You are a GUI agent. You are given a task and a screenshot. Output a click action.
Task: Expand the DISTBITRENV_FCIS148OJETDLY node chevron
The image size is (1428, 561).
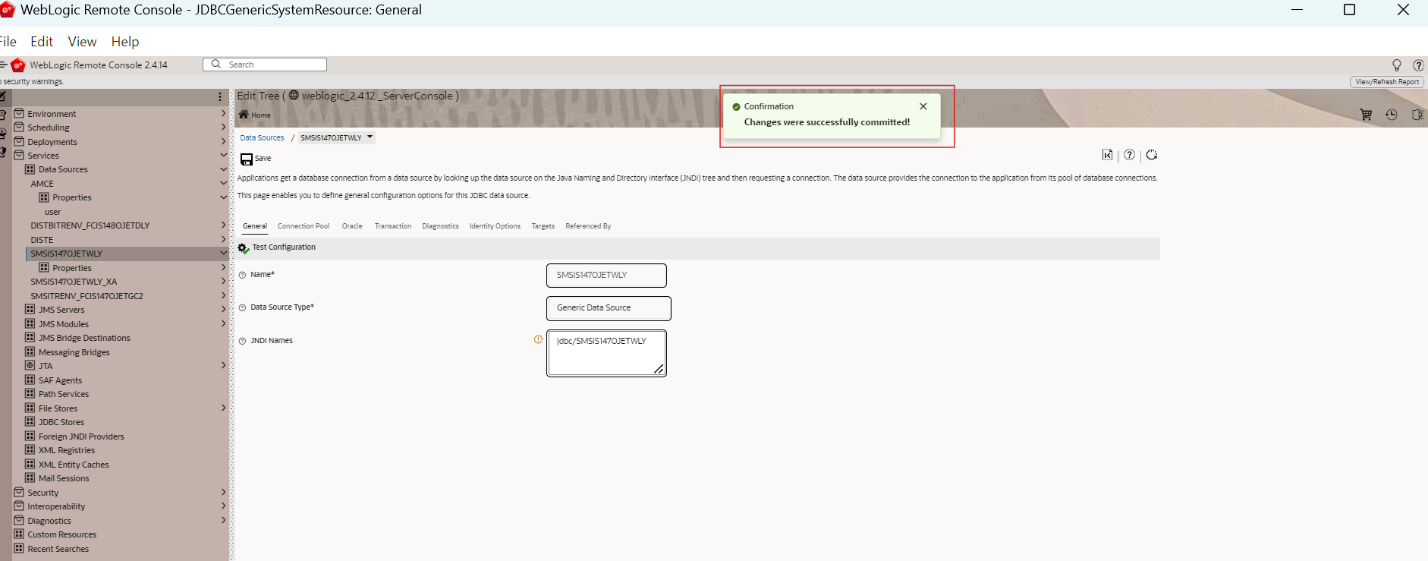223,226
